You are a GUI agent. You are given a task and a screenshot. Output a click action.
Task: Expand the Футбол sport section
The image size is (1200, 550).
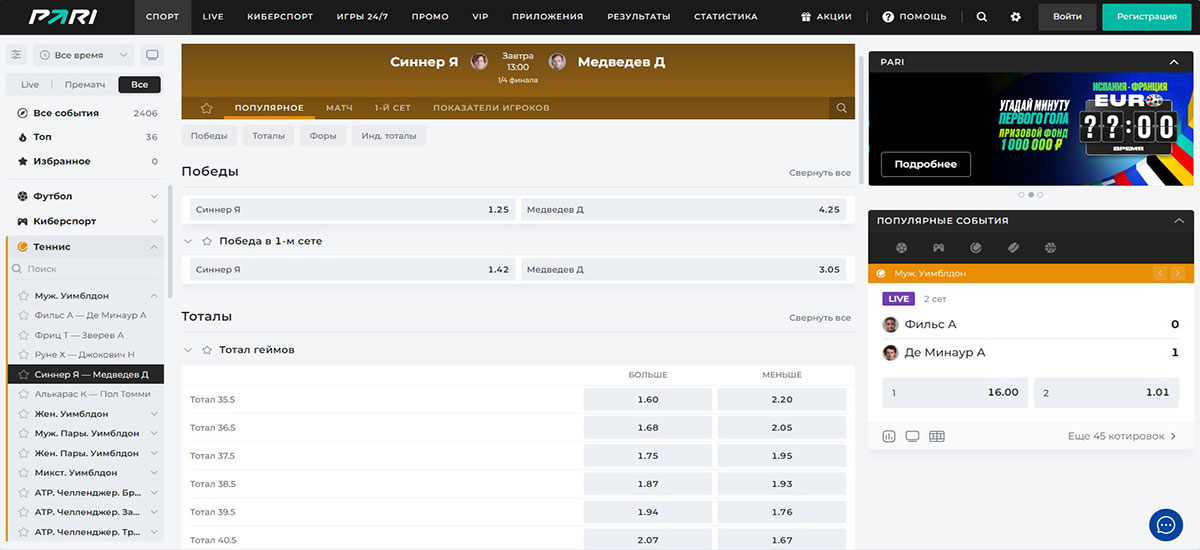click(154, 196)
